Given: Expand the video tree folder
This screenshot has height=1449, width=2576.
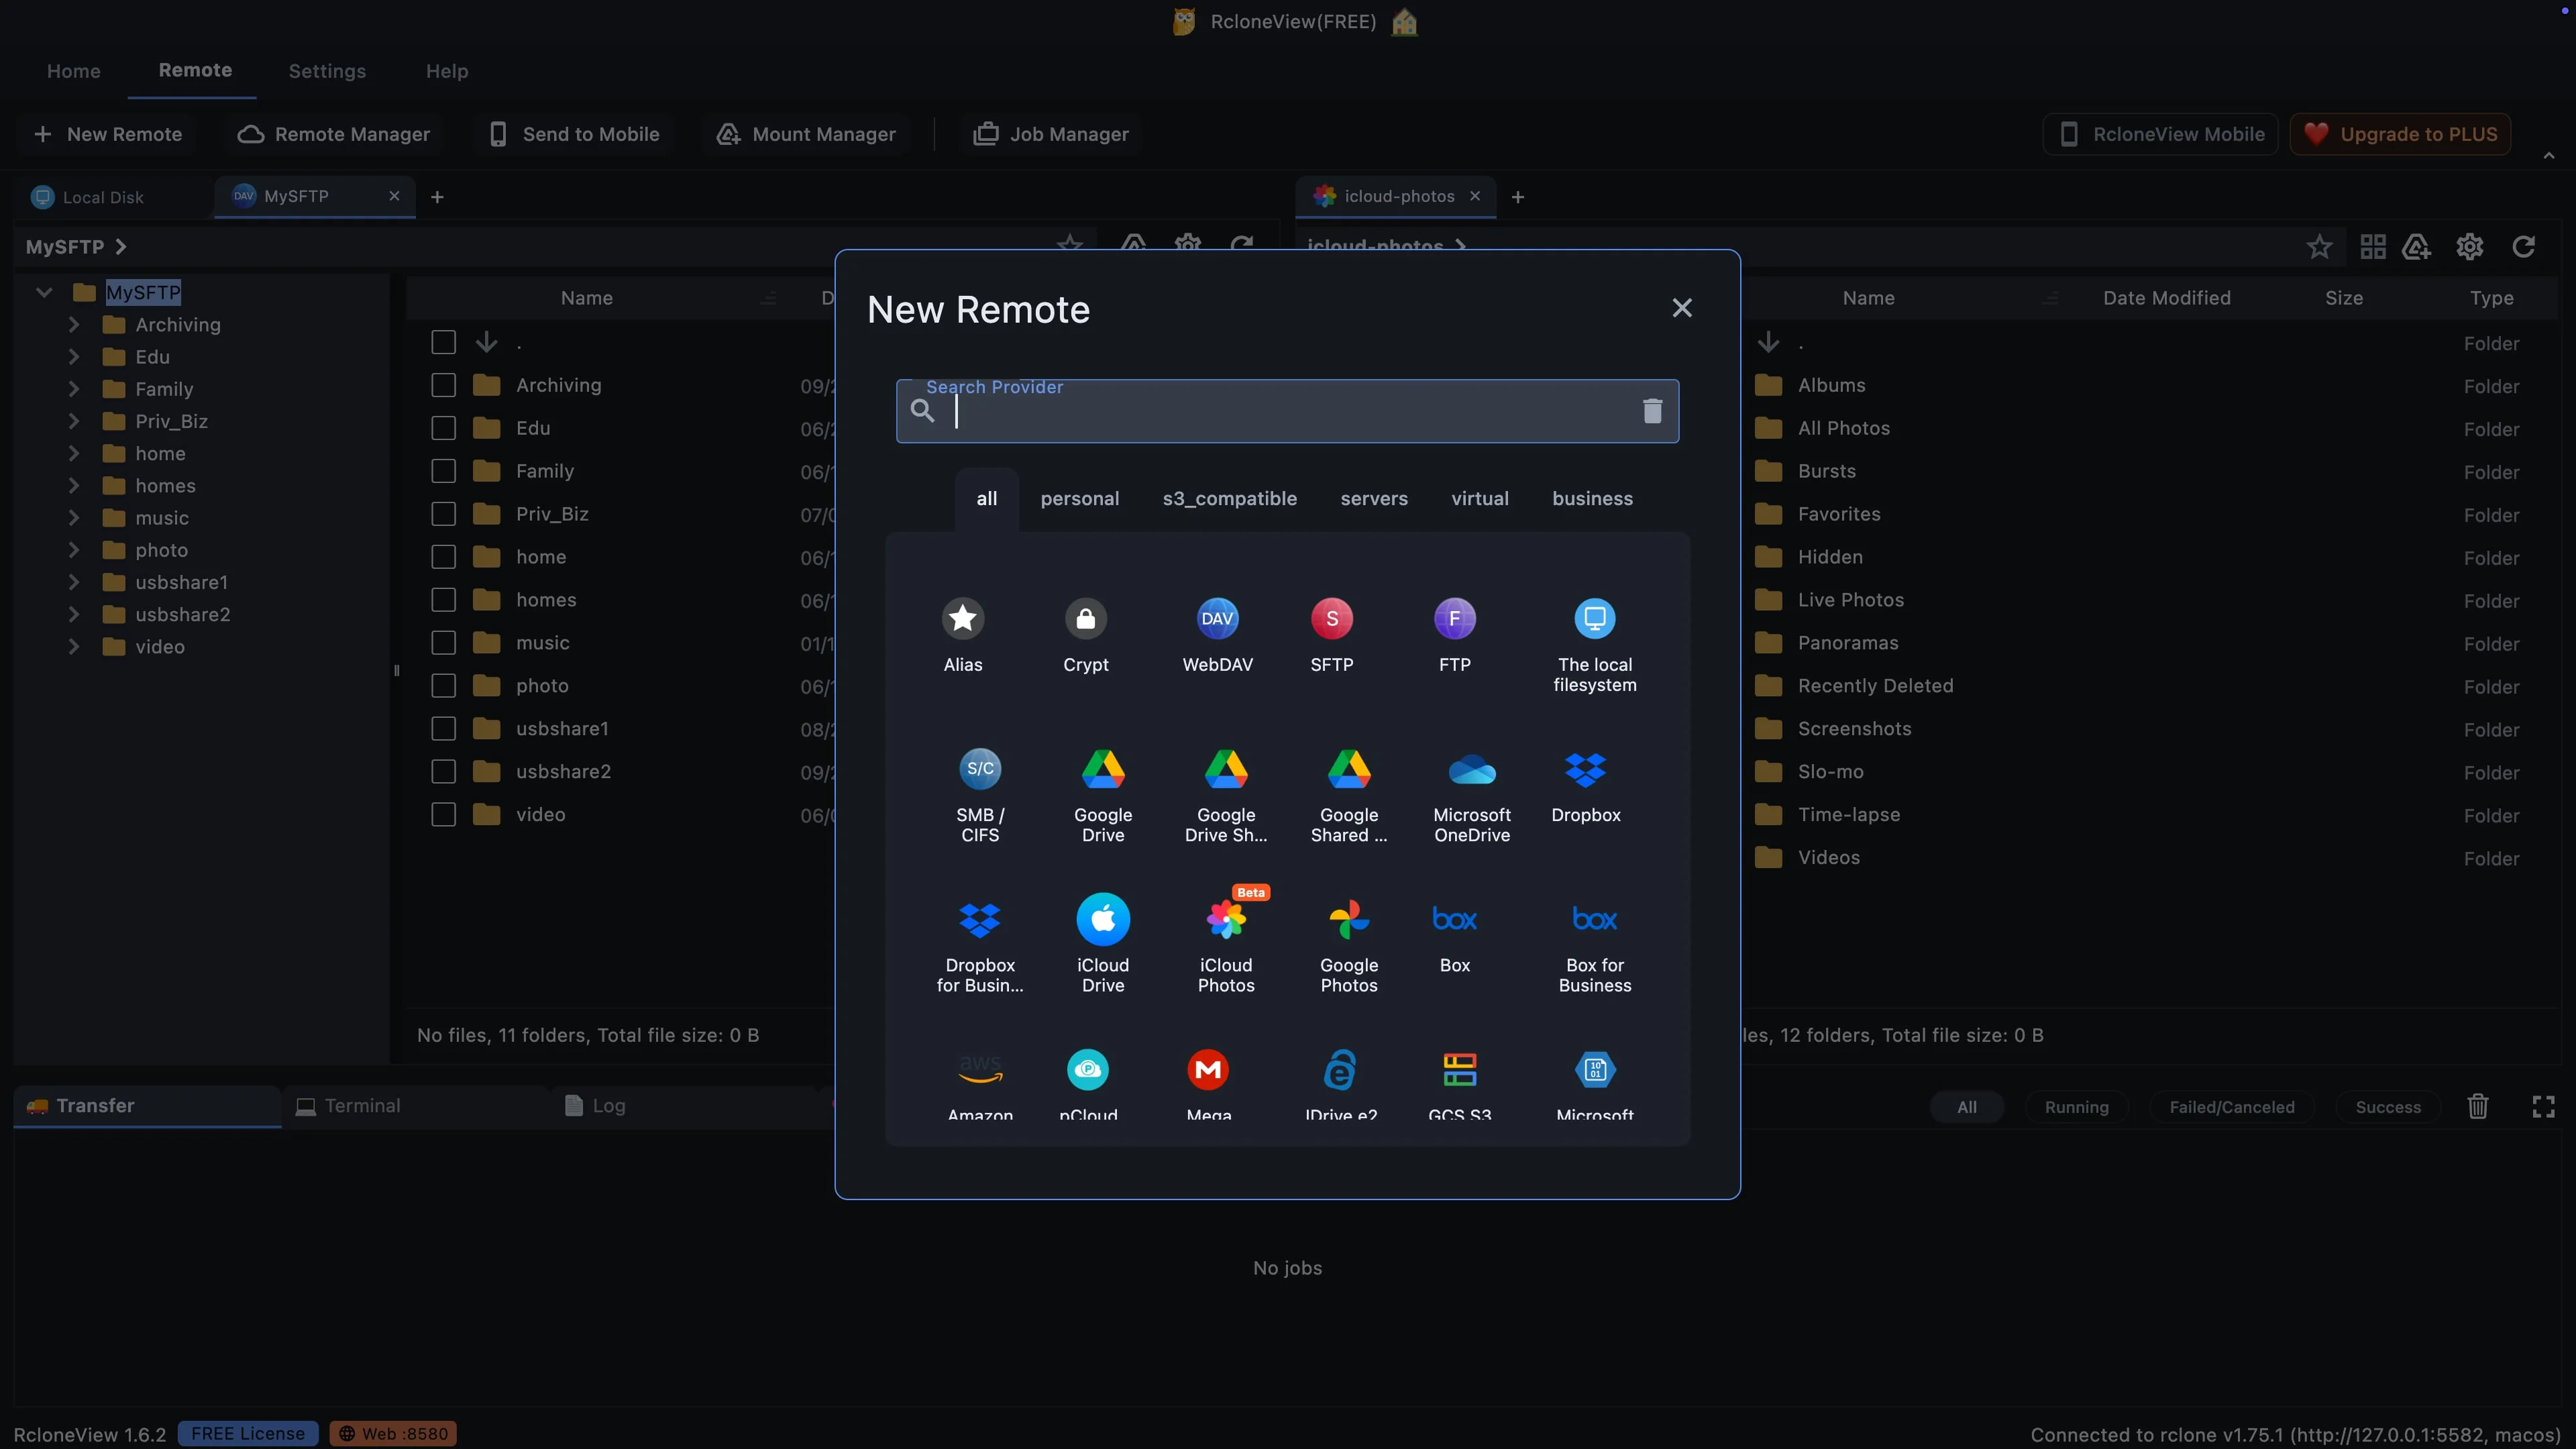Looking at the screenshot, I should click(73, 647).
